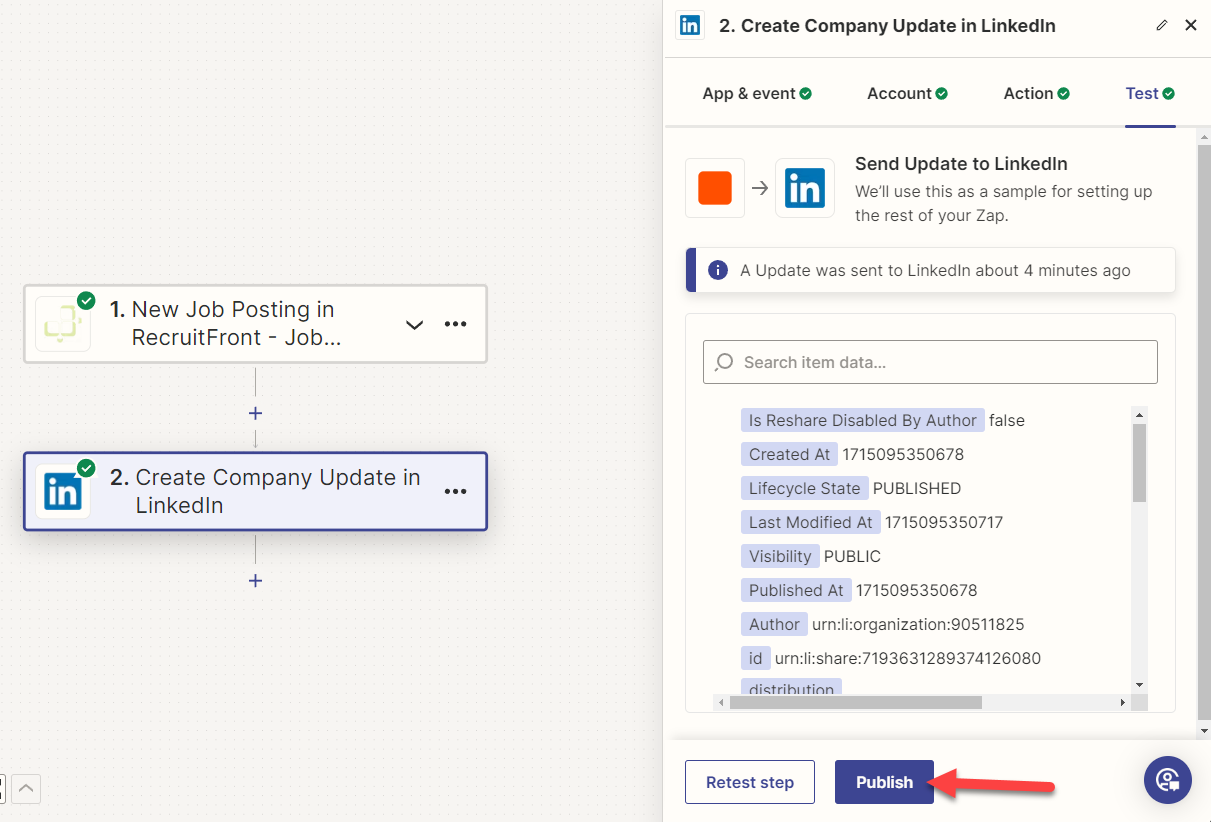Add step between steps 1 and 2
The image size is (1211, 822).
[255, 413]
